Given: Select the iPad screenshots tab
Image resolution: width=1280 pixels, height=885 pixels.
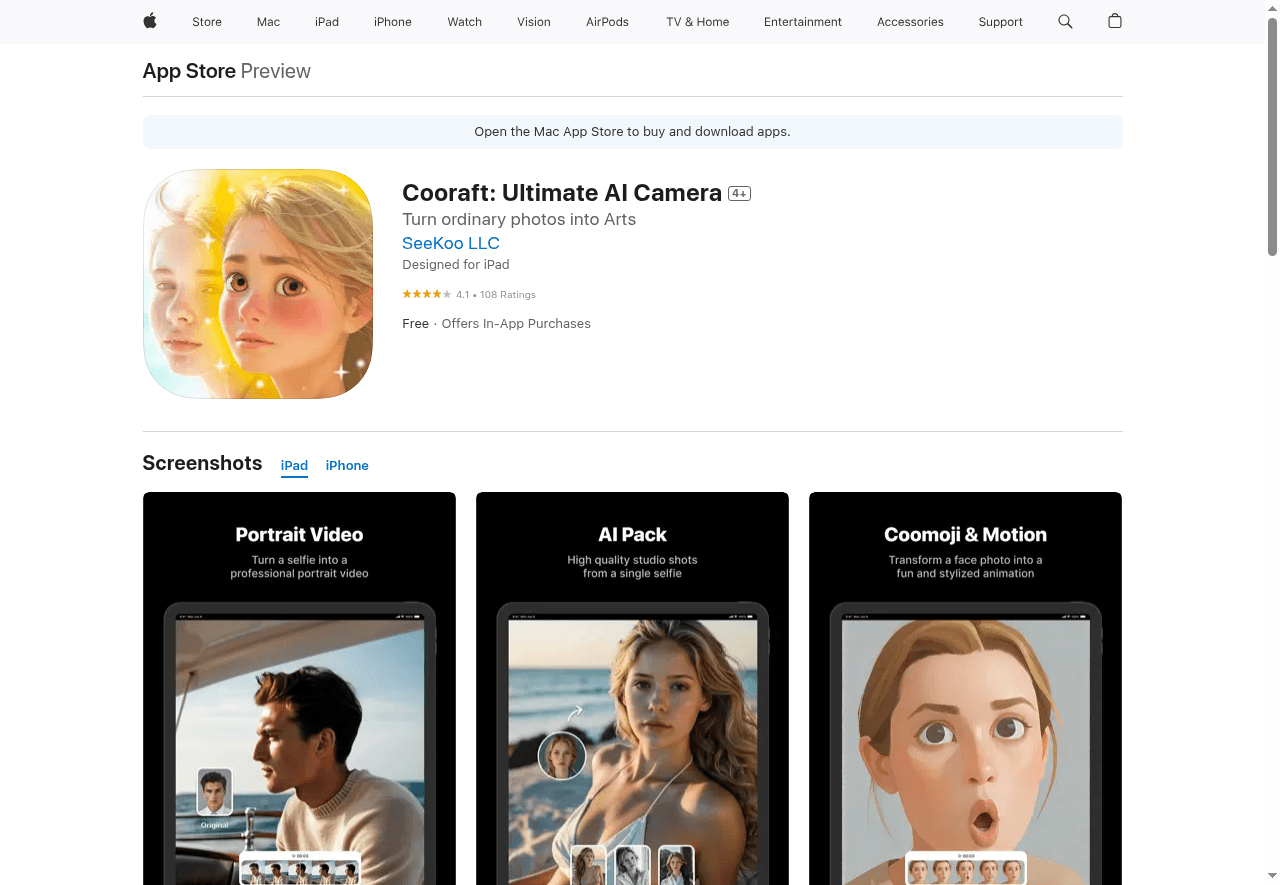Looking at the screenshot, I should (294, 465).
